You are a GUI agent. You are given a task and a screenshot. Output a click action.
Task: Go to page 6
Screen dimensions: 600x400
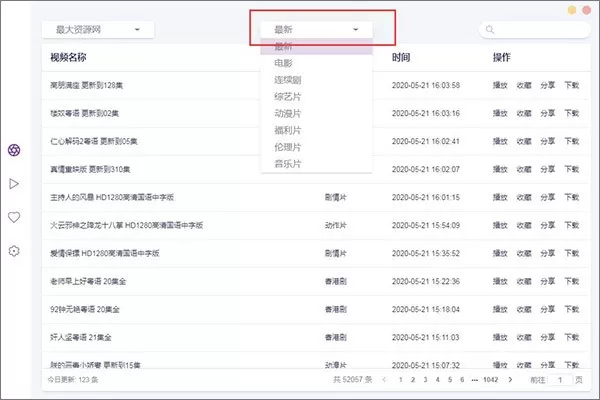tap(462, 380)
